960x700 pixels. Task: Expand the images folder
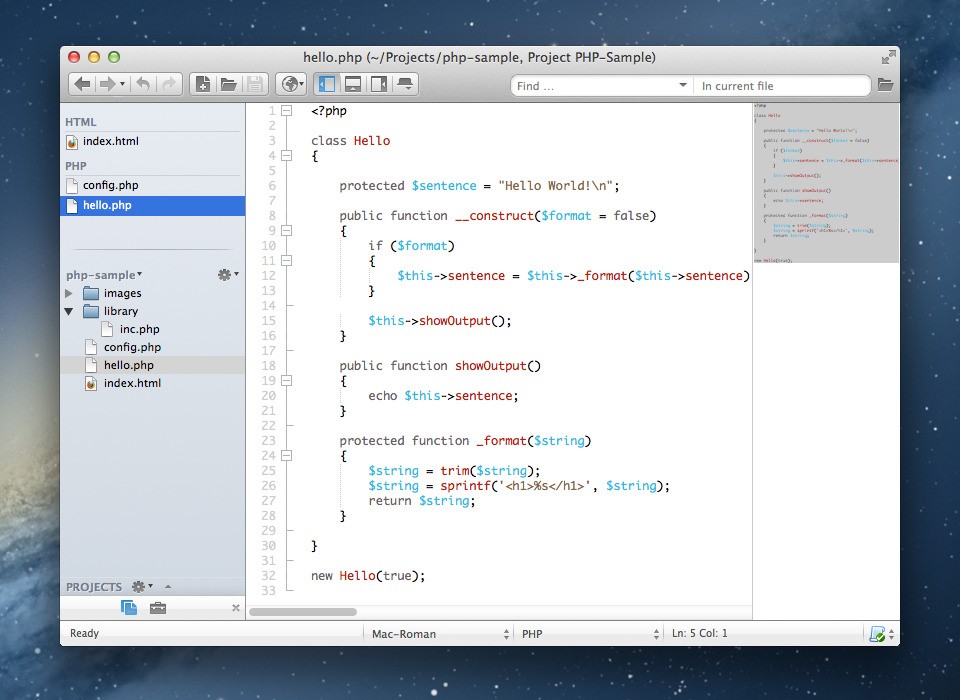69,294
